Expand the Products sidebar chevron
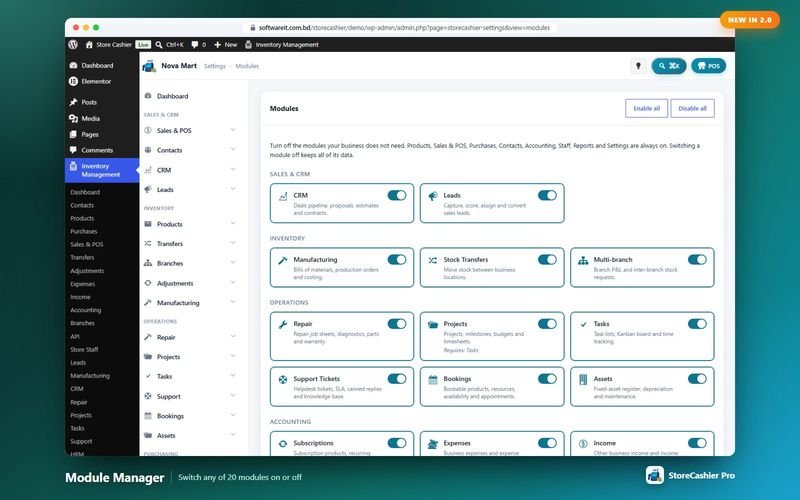 233,223
